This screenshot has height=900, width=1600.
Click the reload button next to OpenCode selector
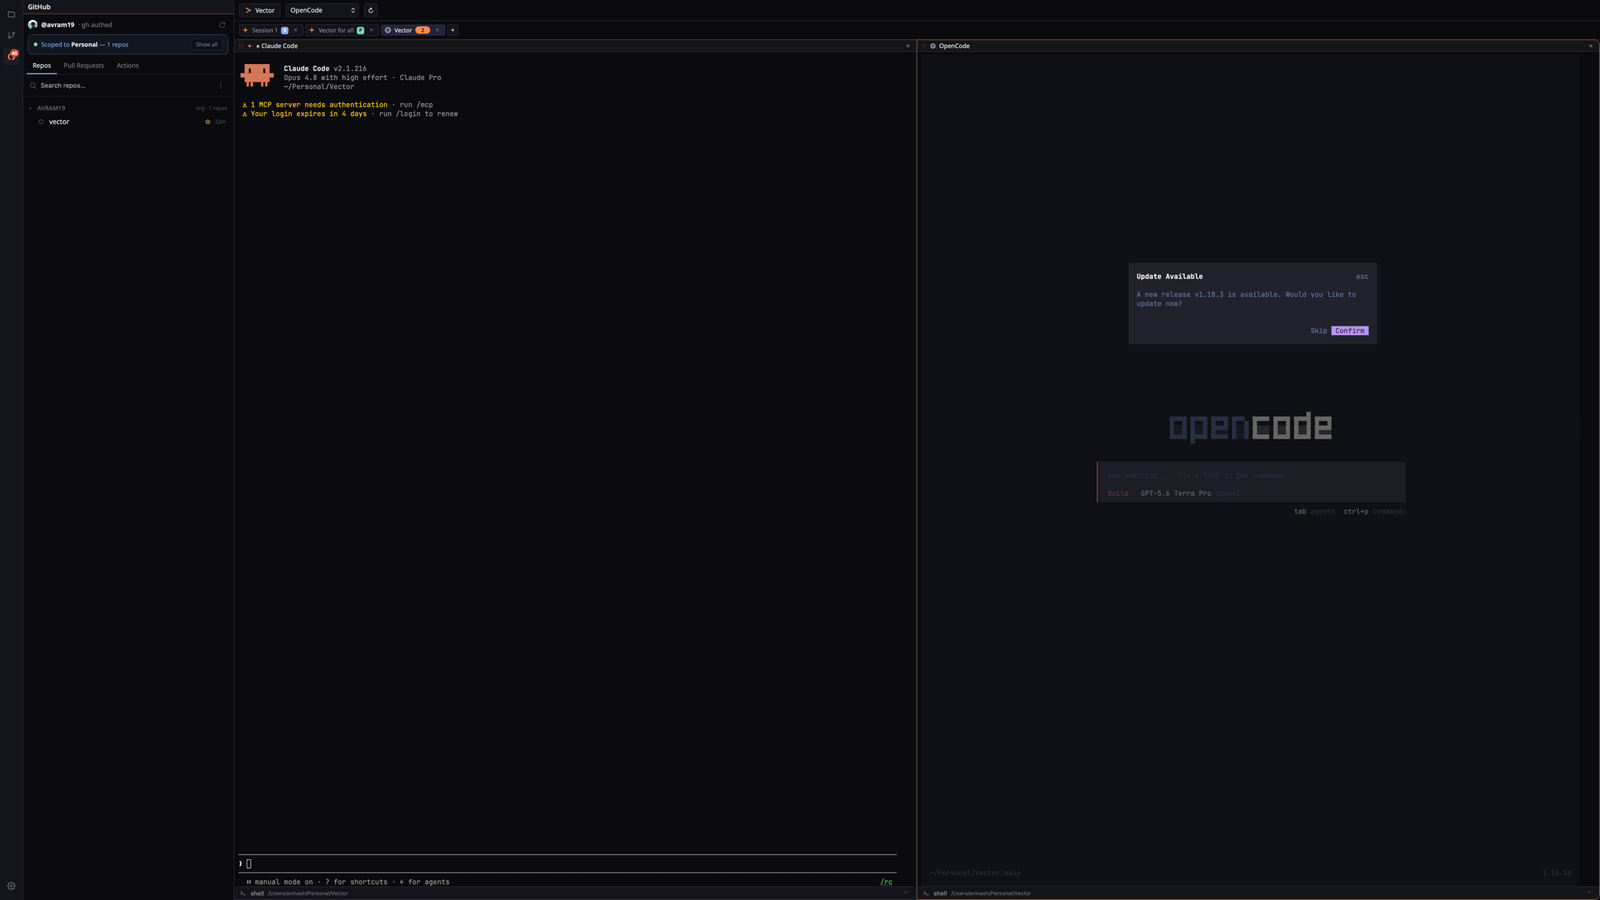[x=370, y=10]
